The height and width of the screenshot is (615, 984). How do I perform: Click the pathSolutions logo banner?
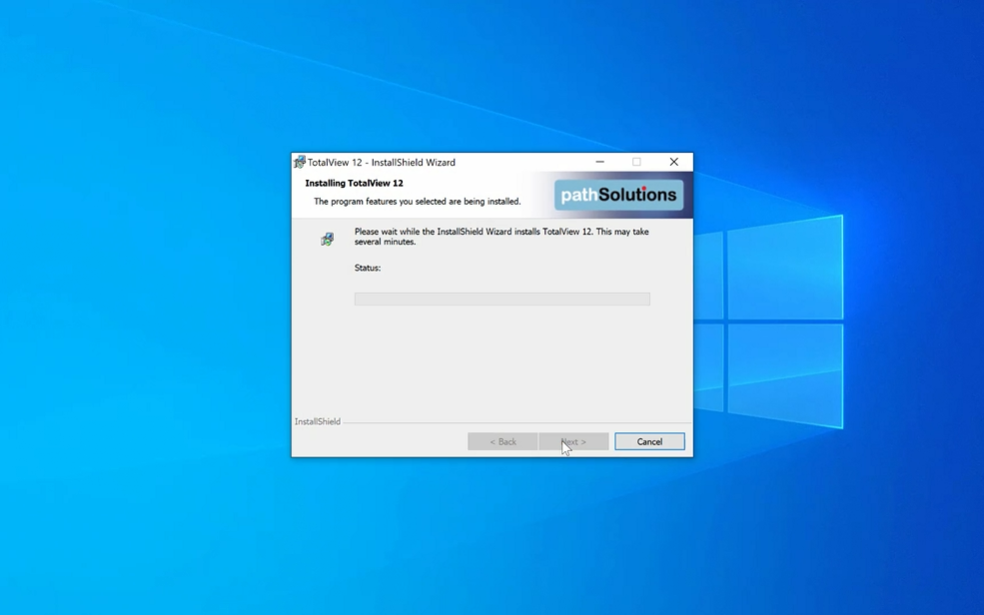coord(618,194)
